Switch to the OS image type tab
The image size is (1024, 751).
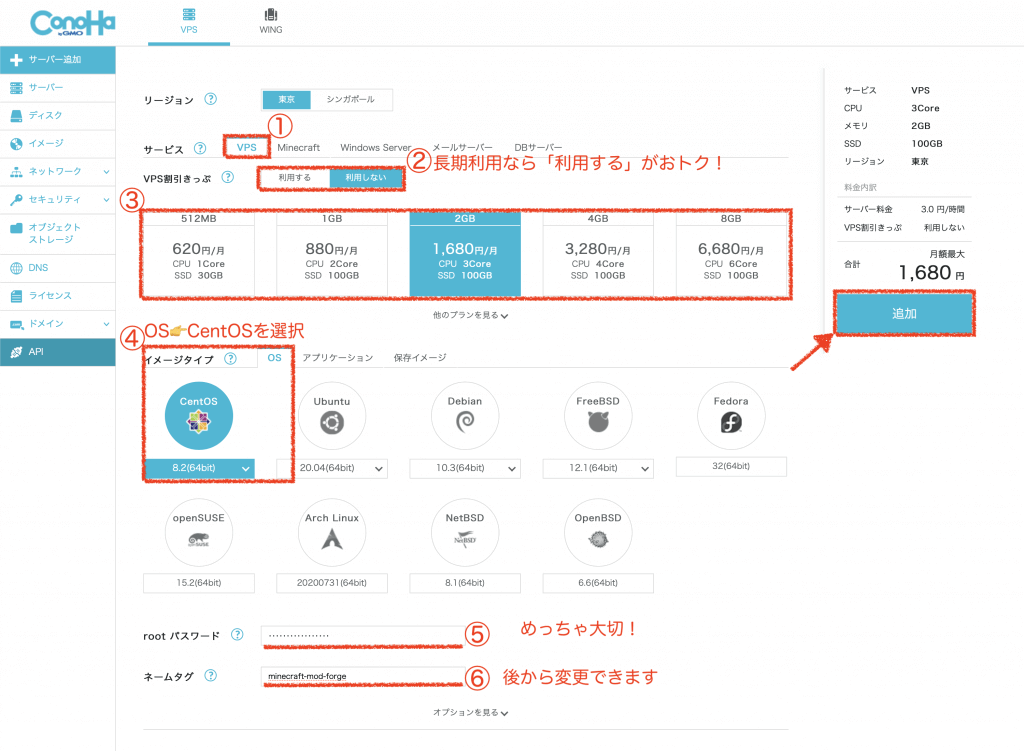click(274, 358)
